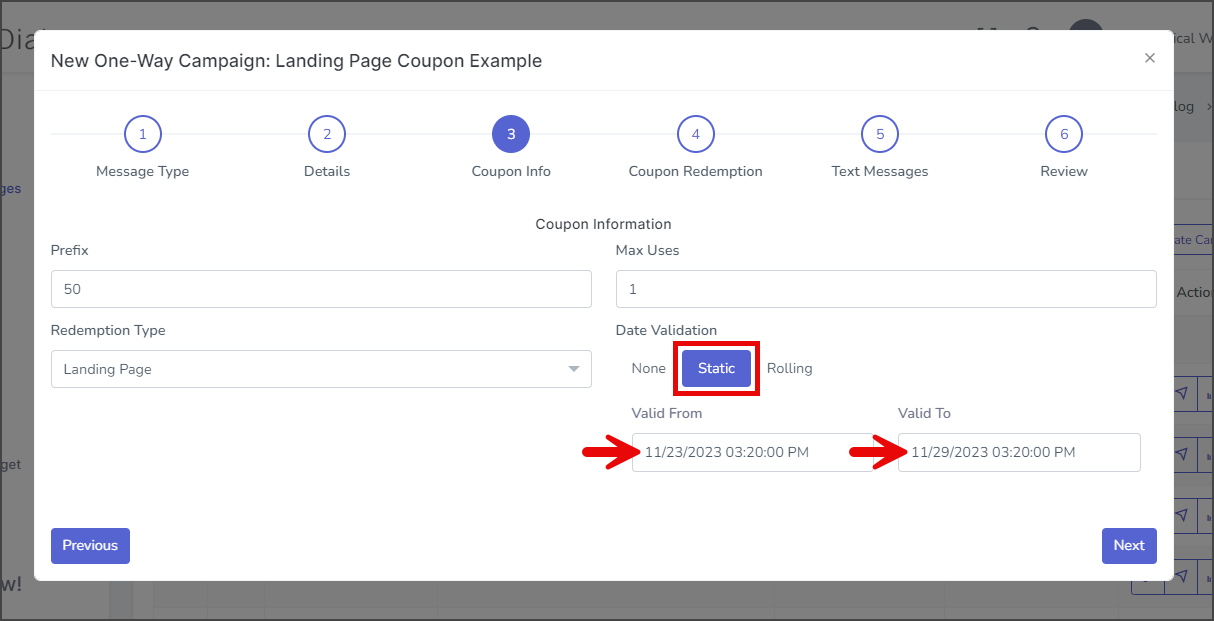1214x621 pixels.
Task: Go to step 1 Message Type
Action: (x=143, y=134)
